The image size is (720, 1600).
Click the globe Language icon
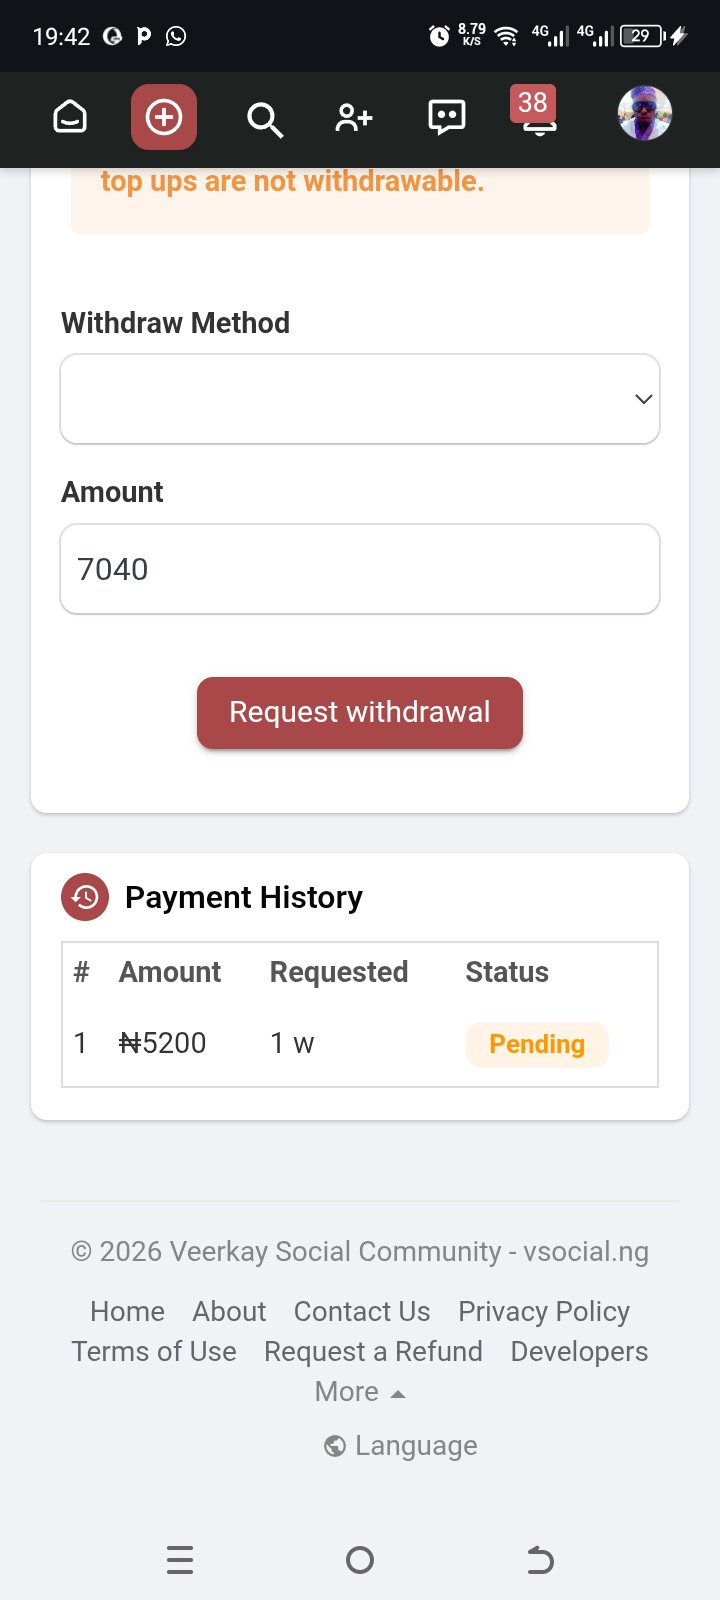pyautogui.click(x=335, y=1446)
